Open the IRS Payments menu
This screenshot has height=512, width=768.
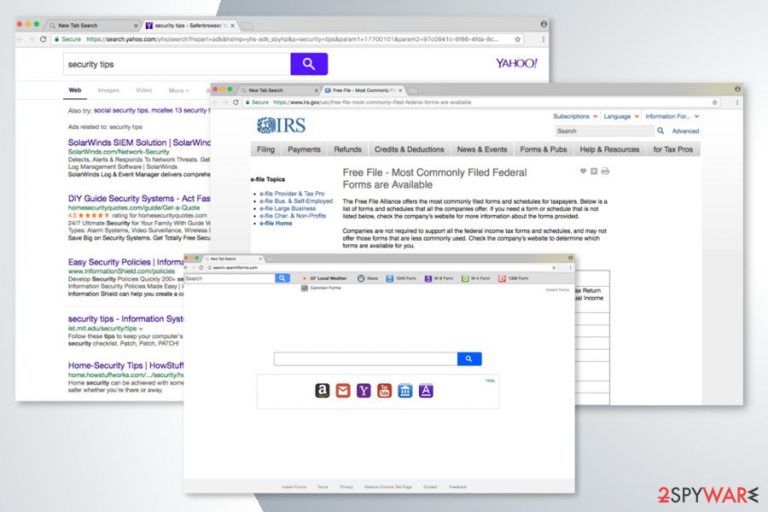pos(304,149)
